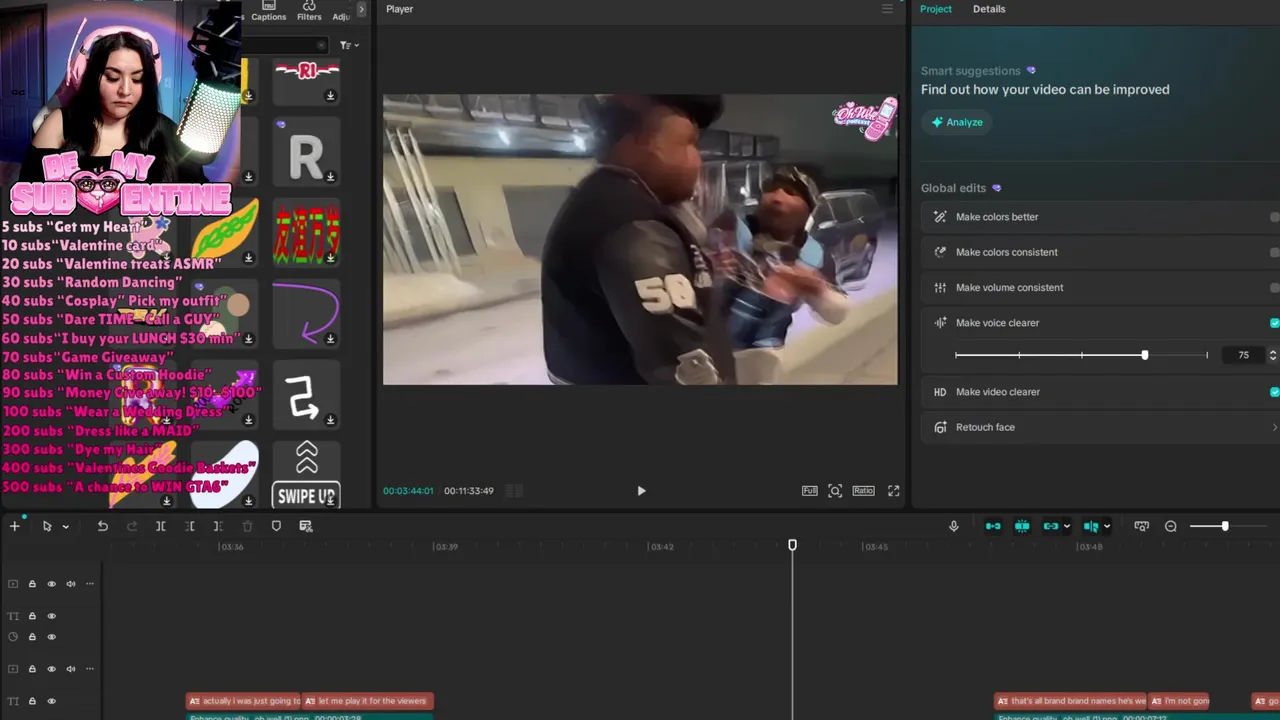Open the sticker filter sort dropdown

click(349, 45)
